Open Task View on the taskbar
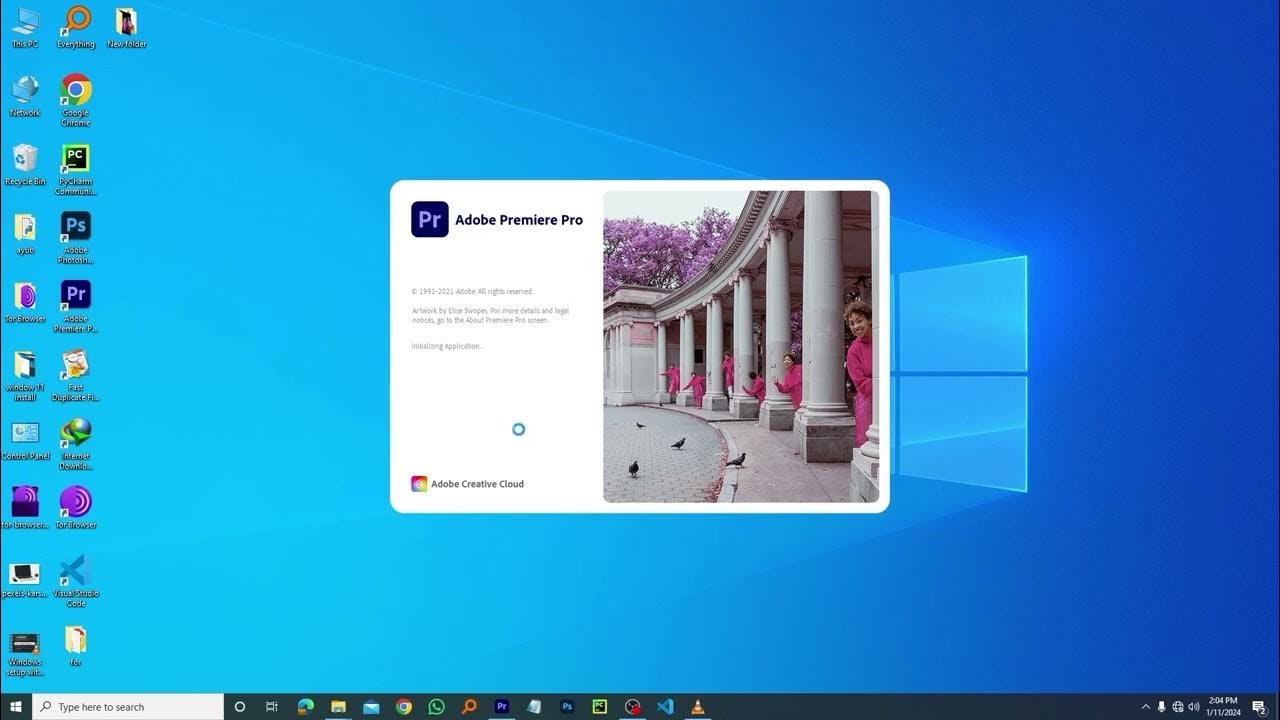Screen dimensions: 1280x720 point(272,707)
